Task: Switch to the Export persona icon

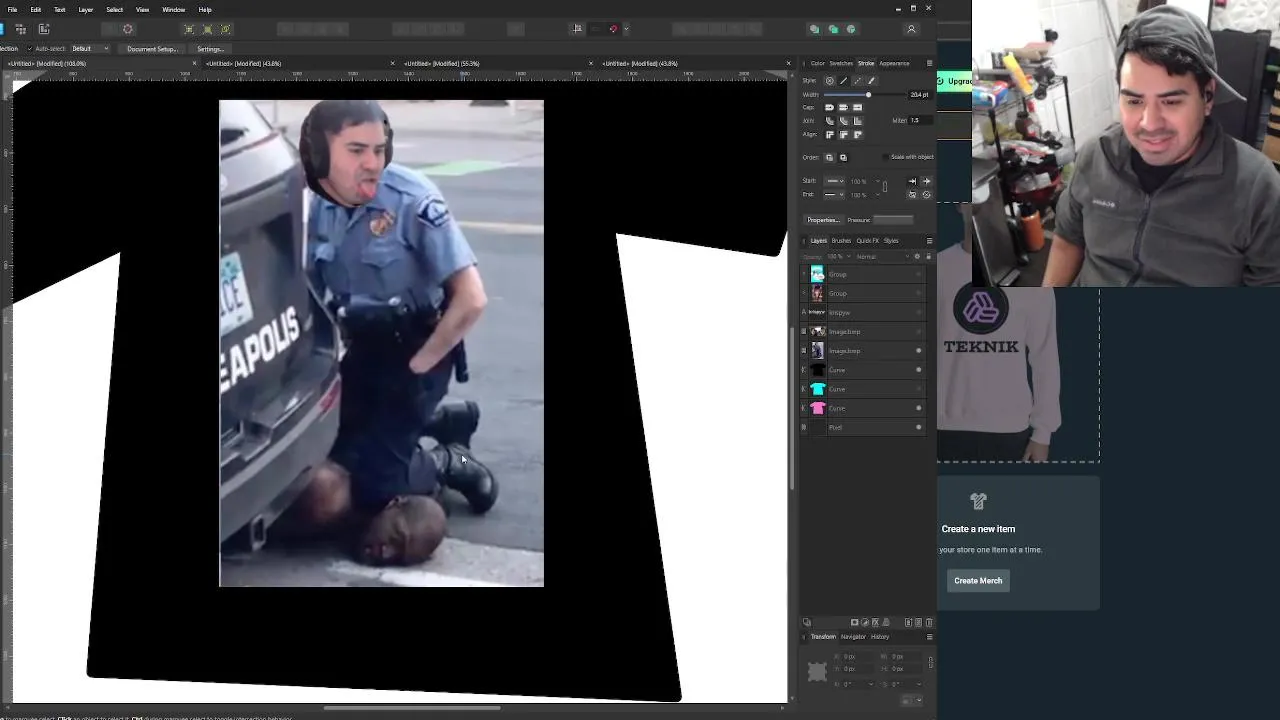Action: point(44,29)
